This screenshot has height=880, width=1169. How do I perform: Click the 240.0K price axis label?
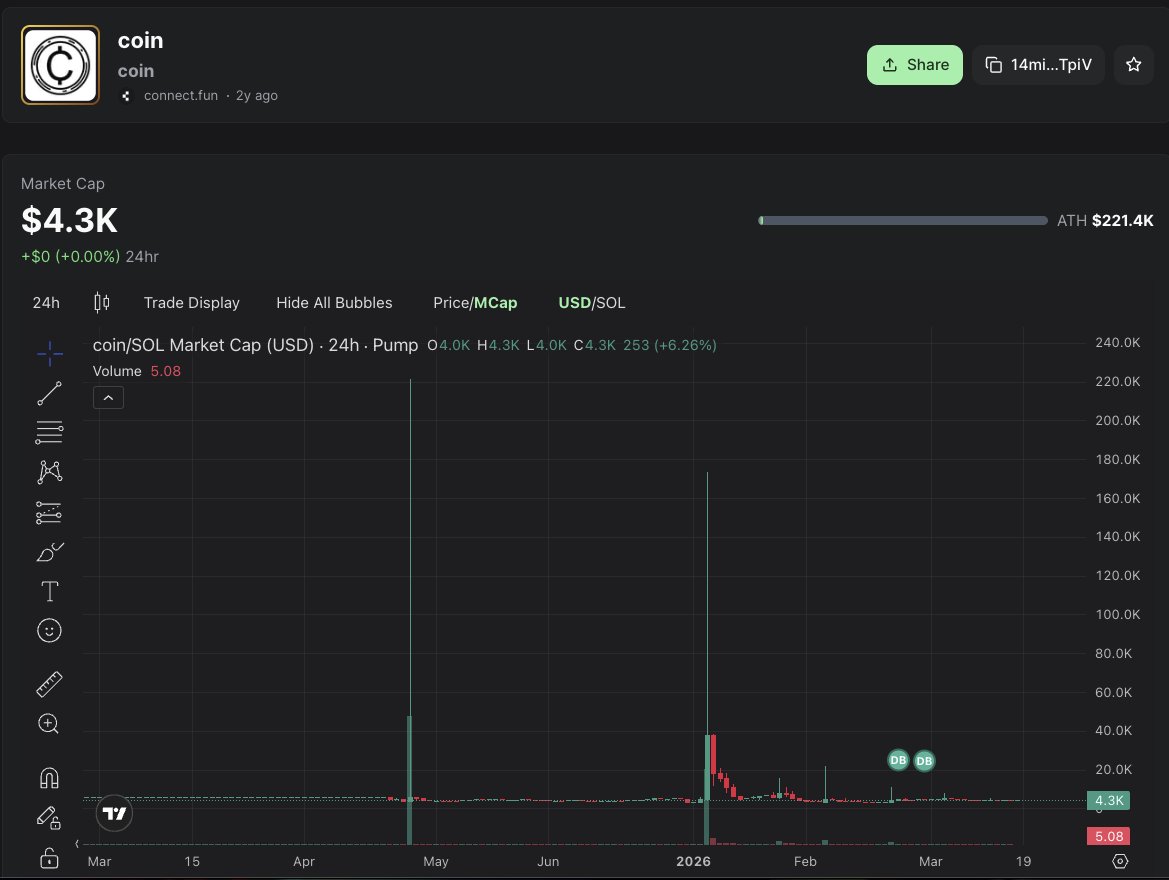click(1117, 342)
